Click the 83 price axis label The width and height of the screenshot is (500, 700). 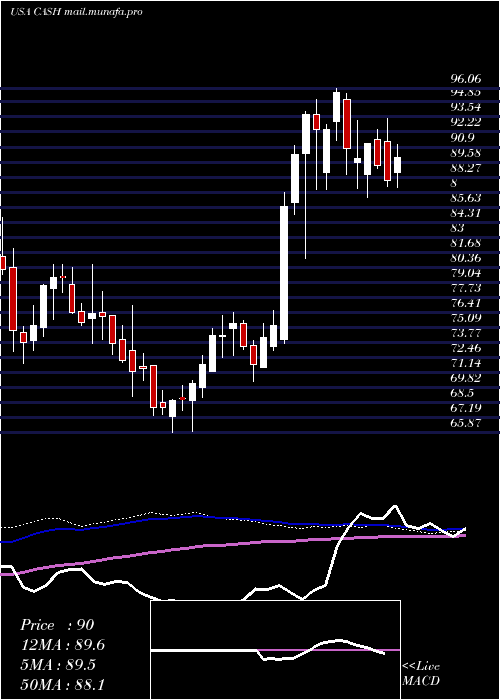(458, 228)
